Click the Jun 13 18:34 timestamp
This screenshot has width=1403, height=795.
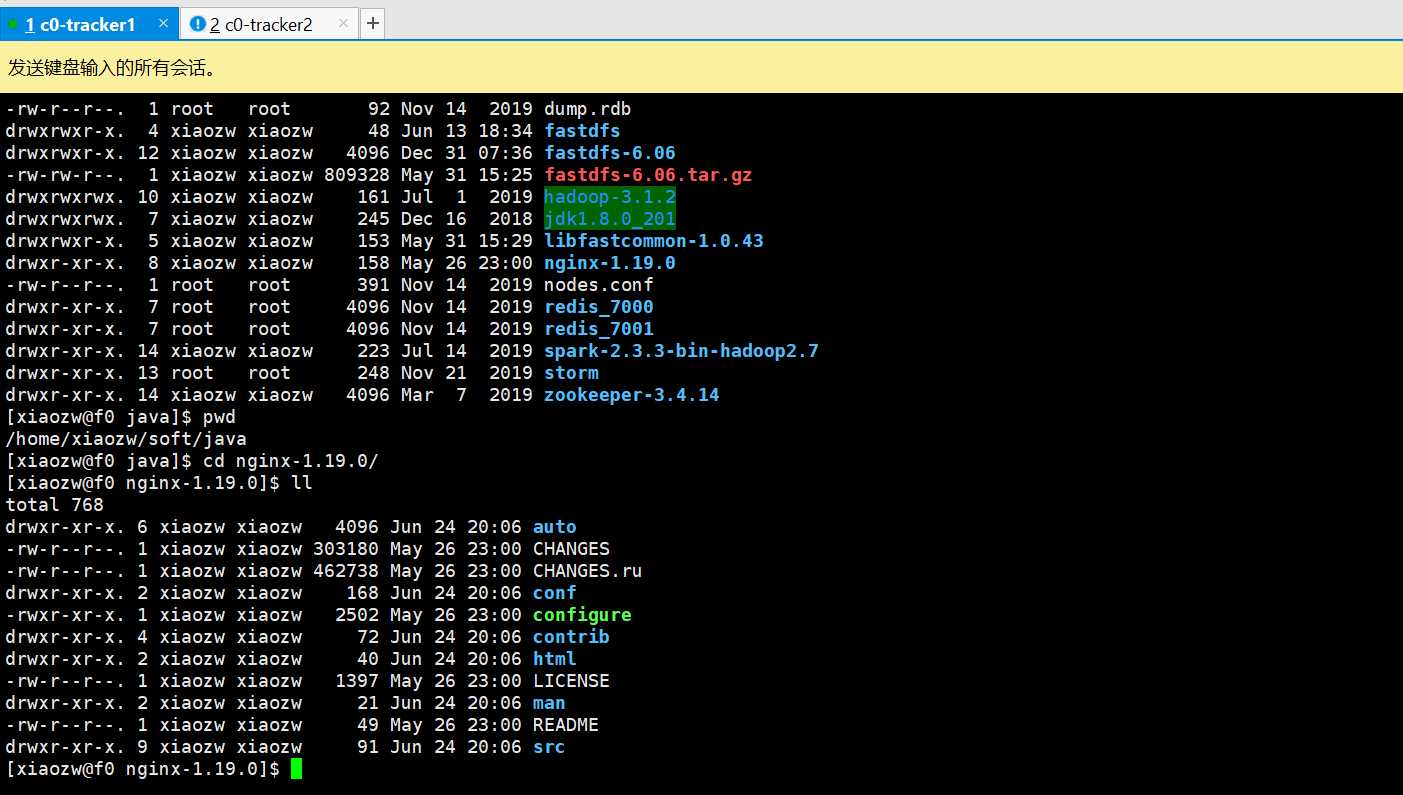(x=467, y=131)
